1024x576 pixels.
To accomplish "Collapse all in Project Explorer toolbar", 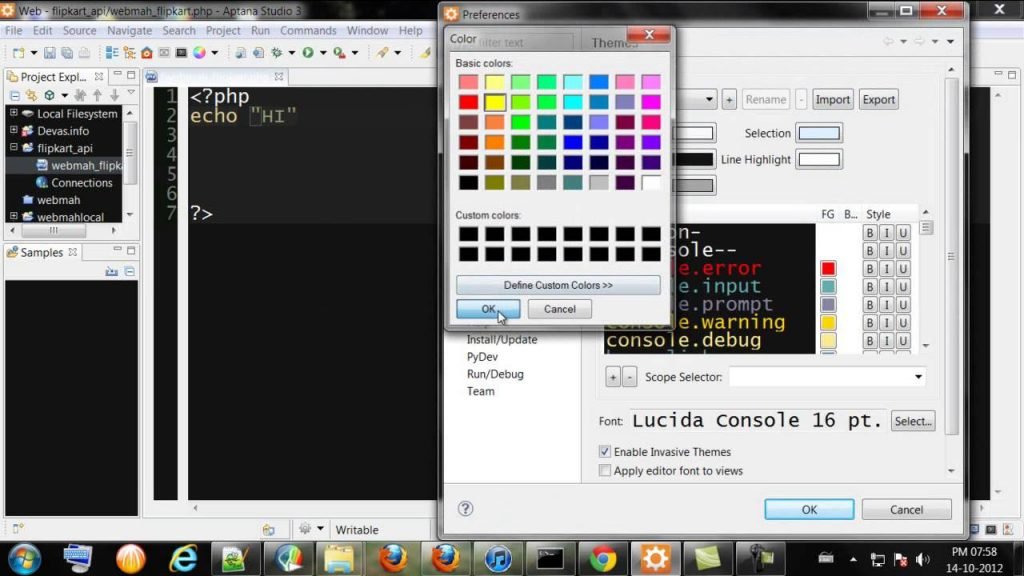I will pos(14,95).
